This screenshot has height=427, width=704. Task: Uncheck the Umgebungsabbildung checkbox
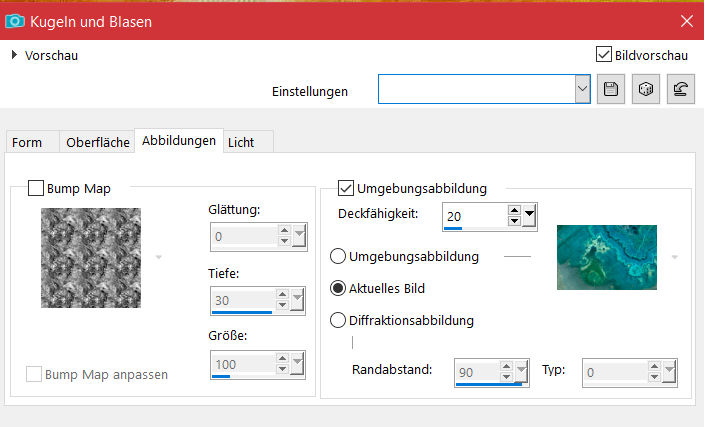(346, 188)
